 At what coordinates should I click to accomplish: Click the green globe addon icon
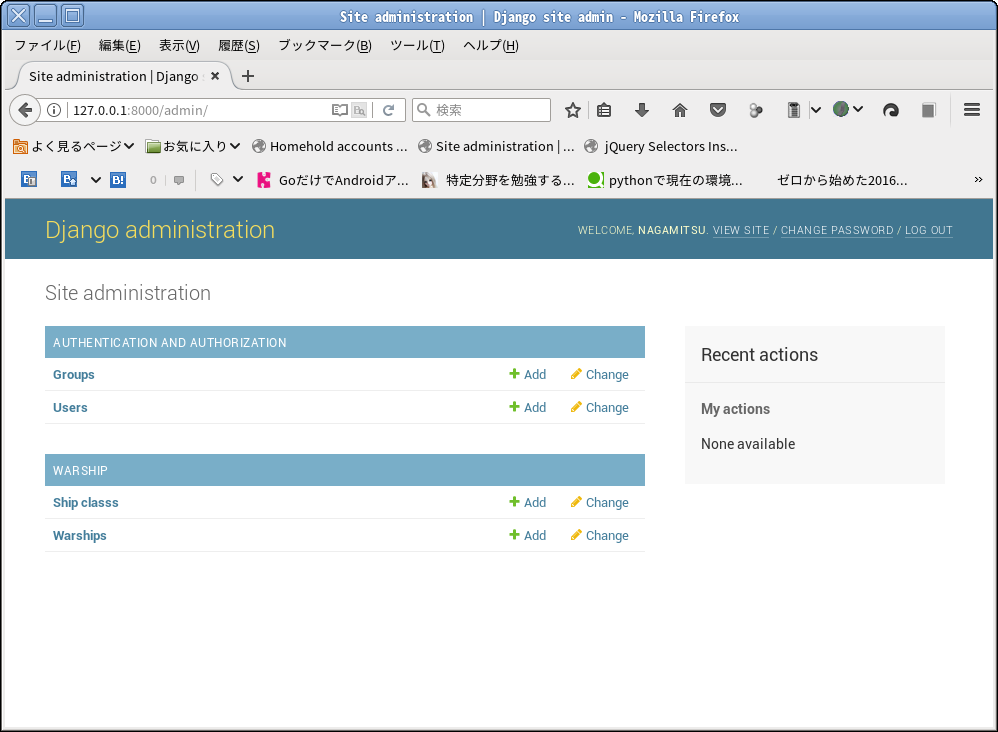pyautogui.click(x=841, y=109)
